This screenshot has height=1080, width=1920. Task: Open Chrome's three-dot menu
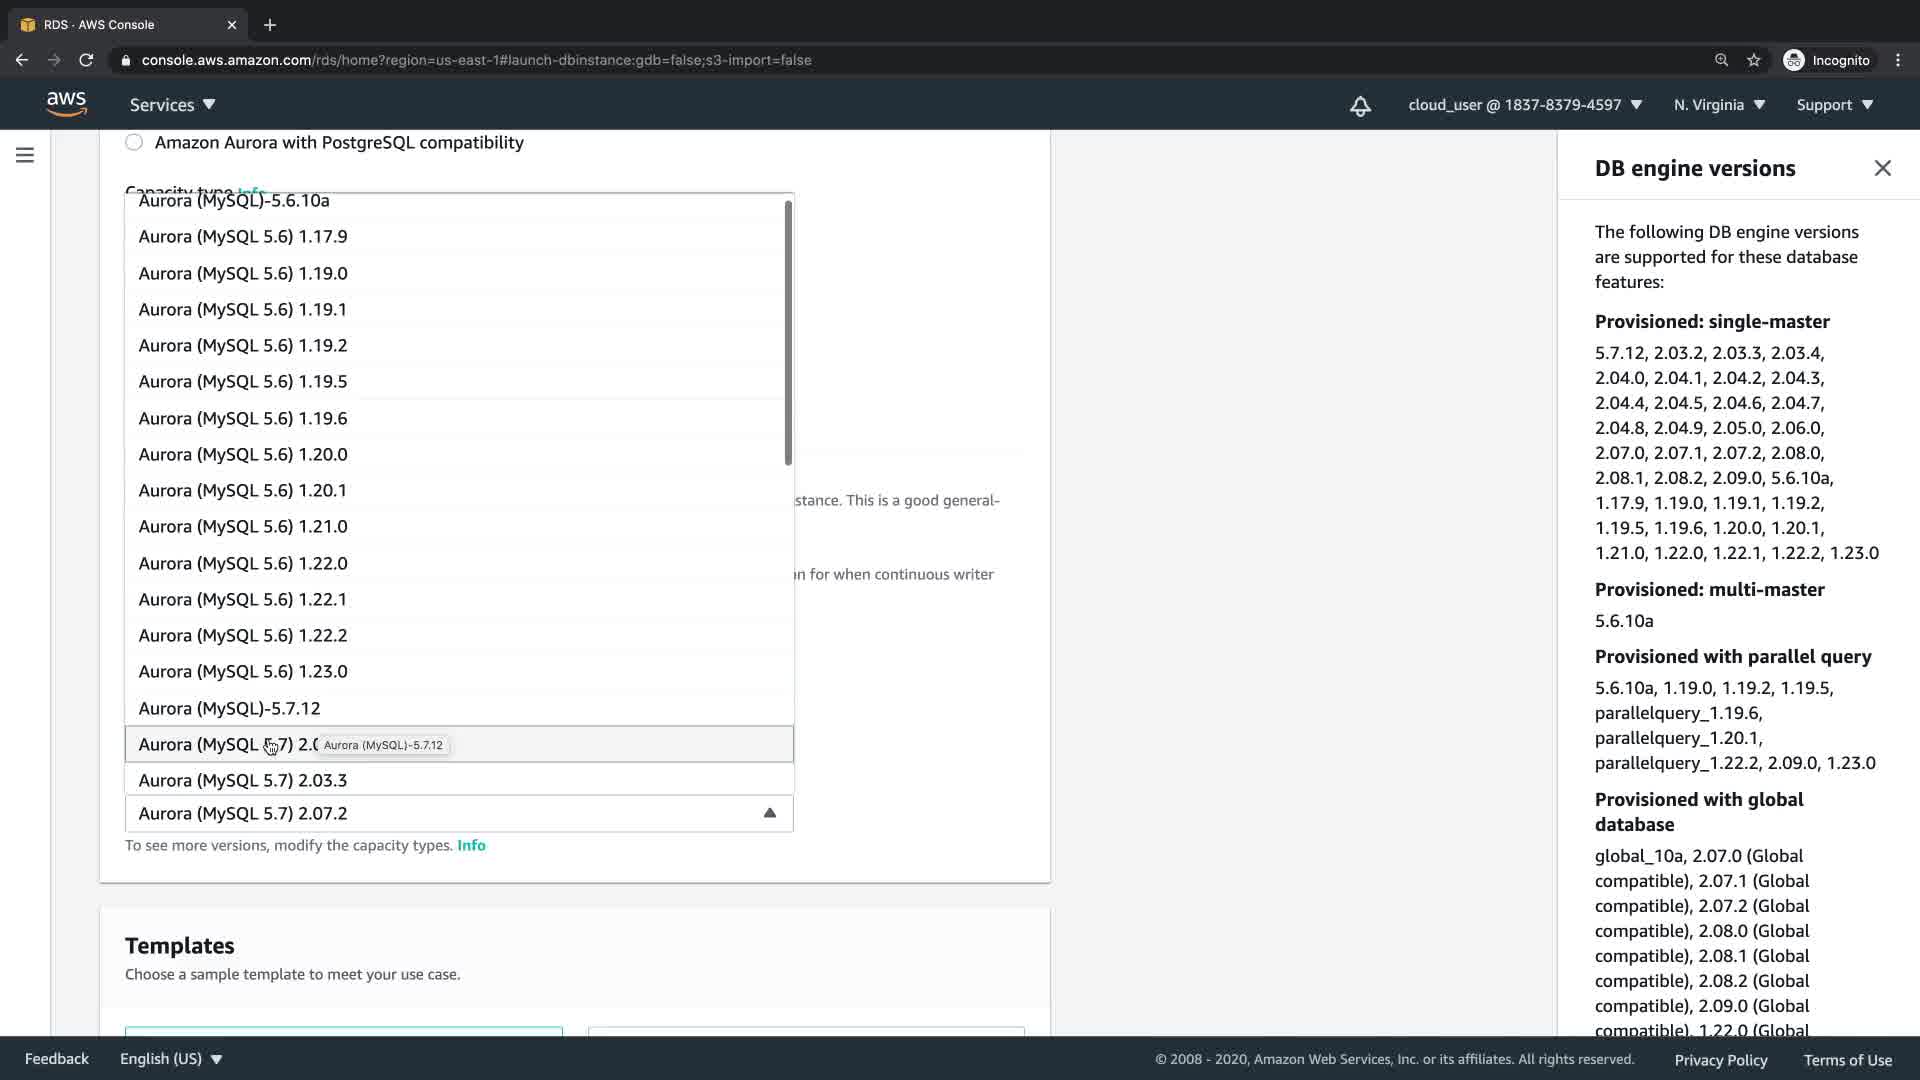pyautogui.click(x=1898, y=60)
